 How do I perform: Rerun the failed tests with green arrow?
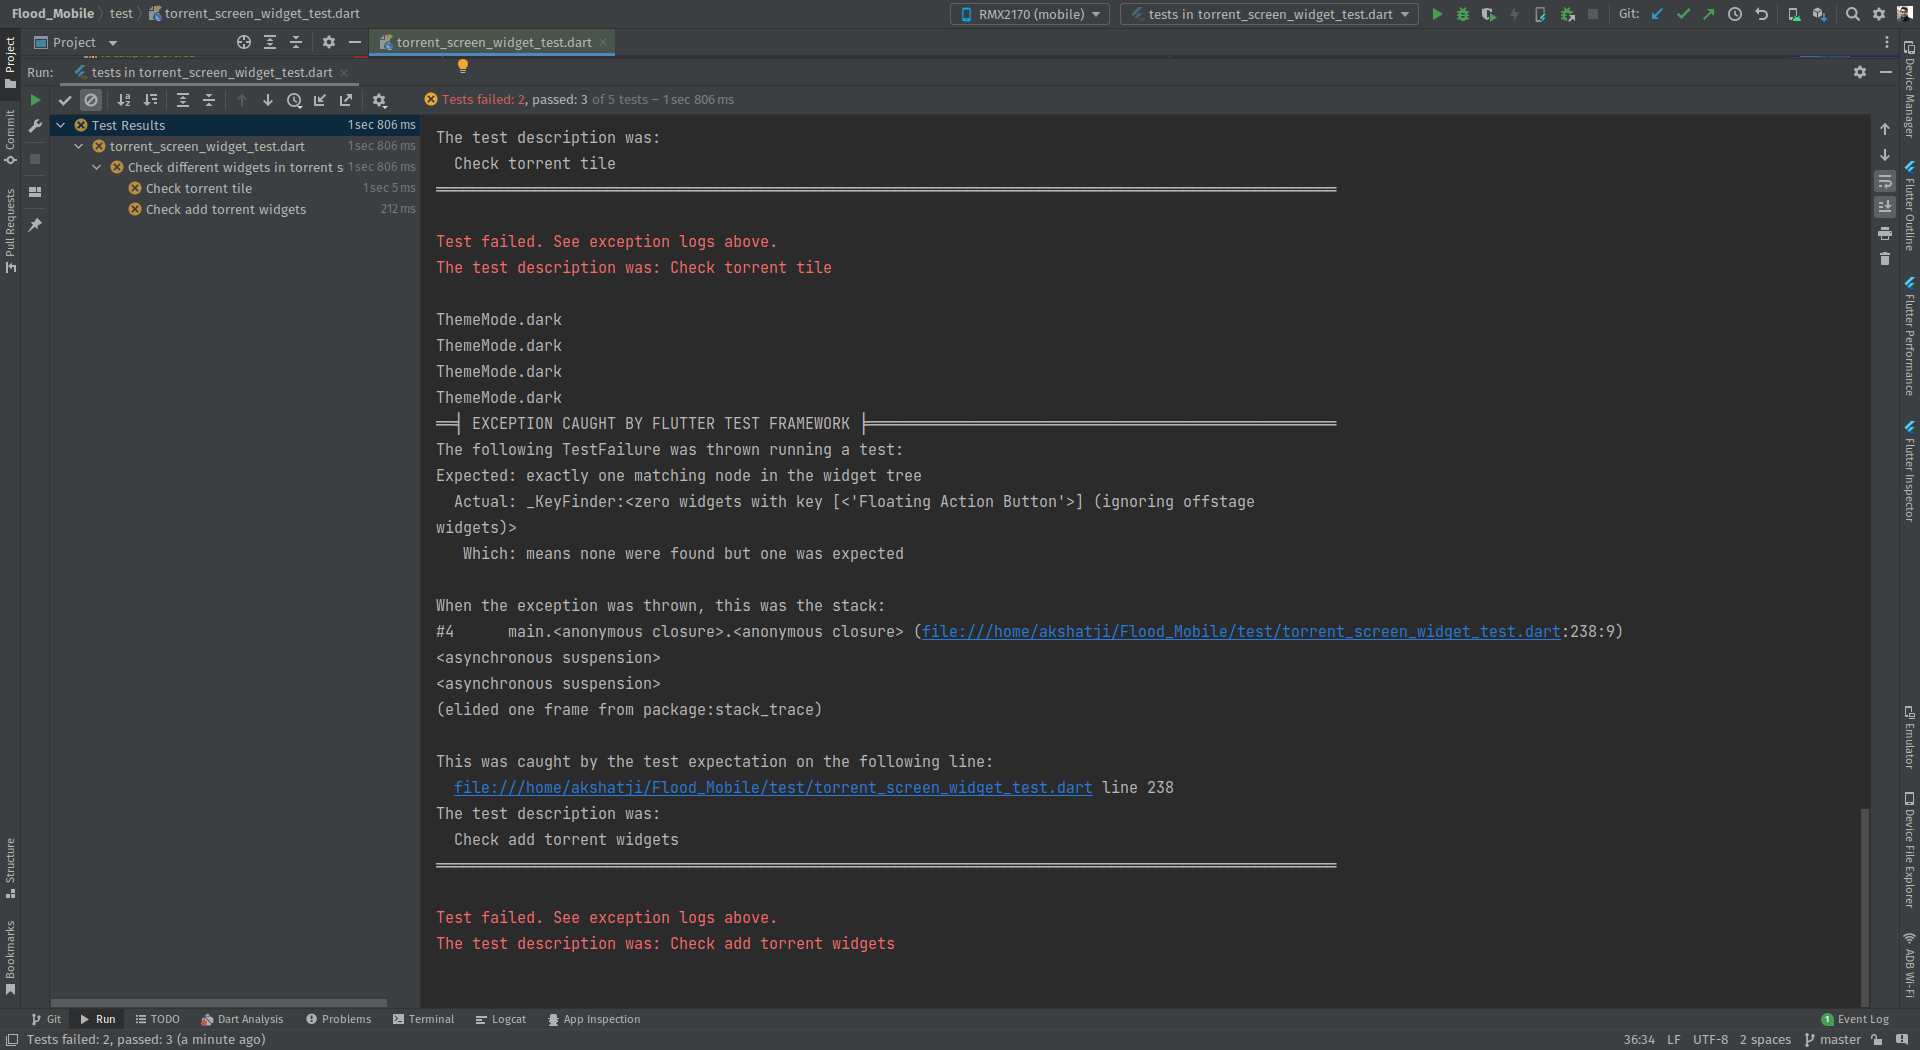click(x=35, y=100)
